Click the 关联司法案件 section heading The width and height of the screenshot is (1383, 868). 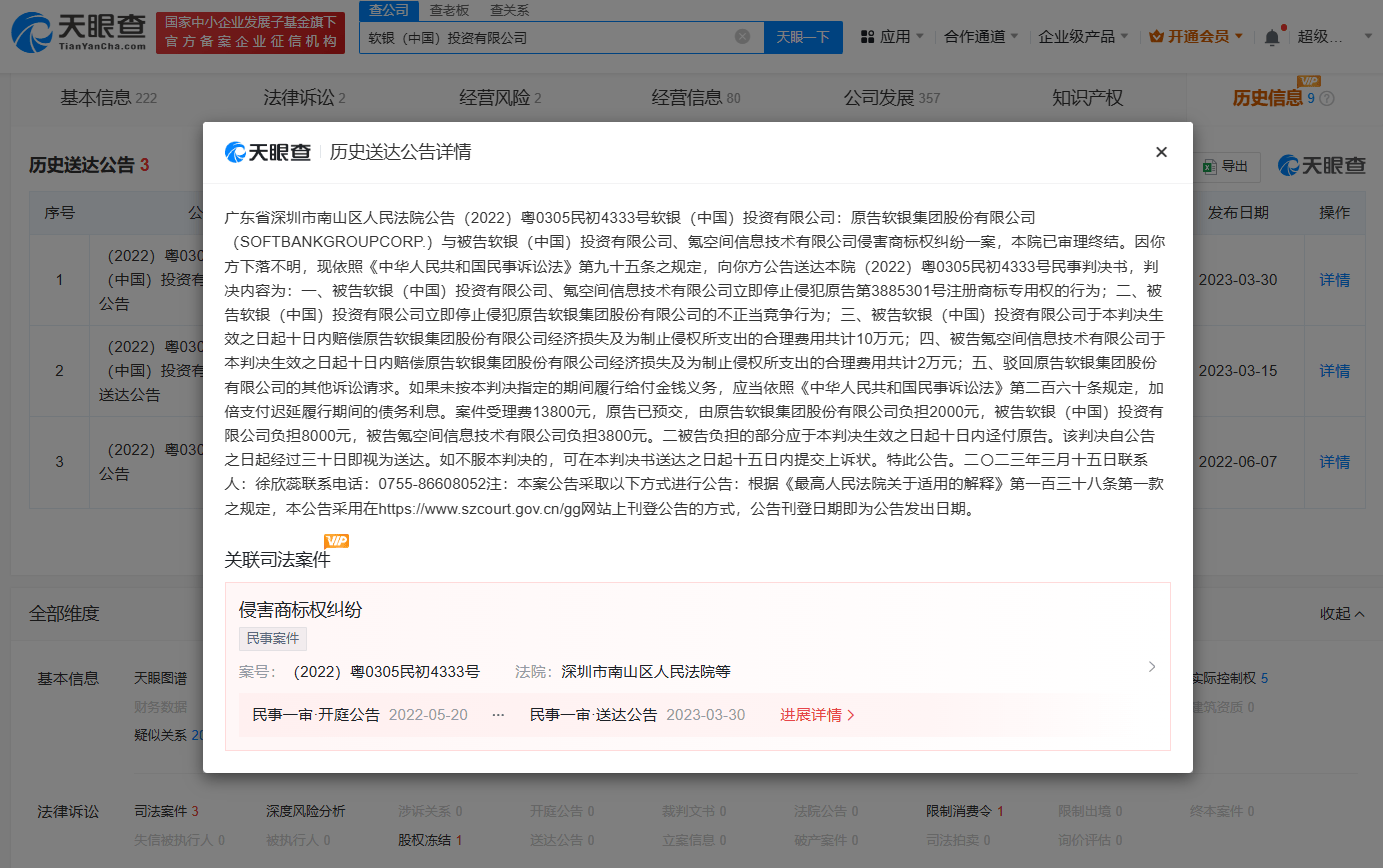[277, 560]
